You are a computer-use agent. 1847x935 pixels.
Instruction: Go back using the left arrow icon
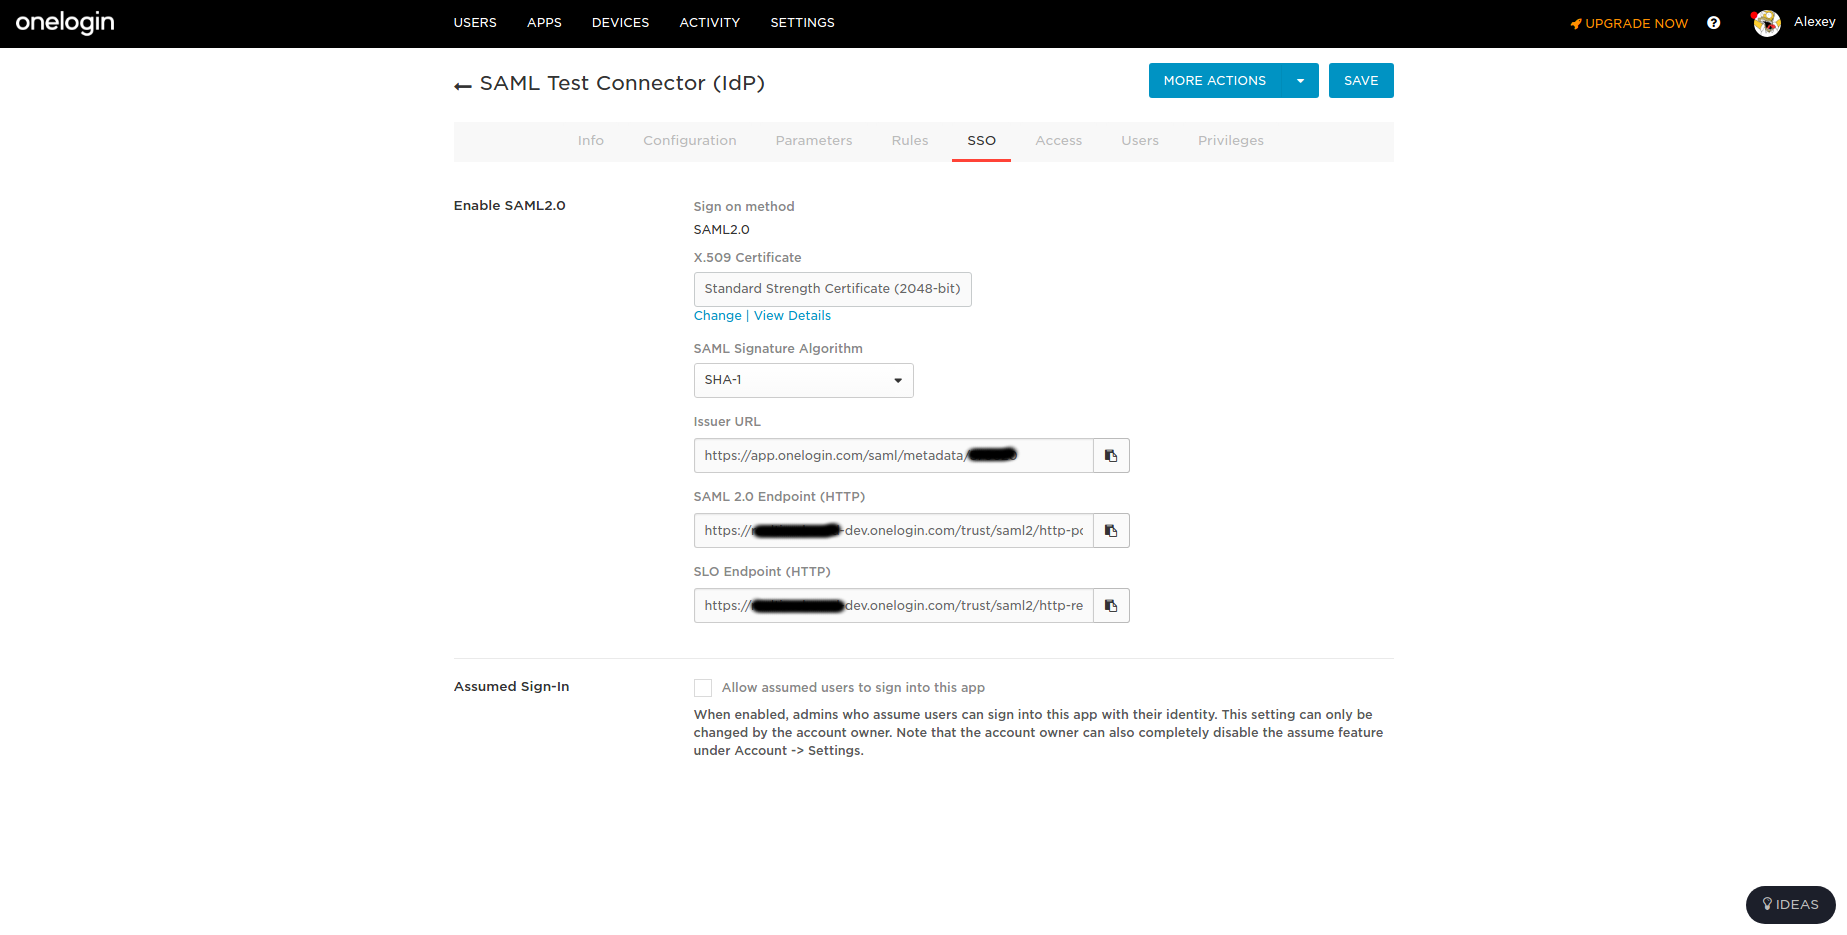tap(462, 86)
